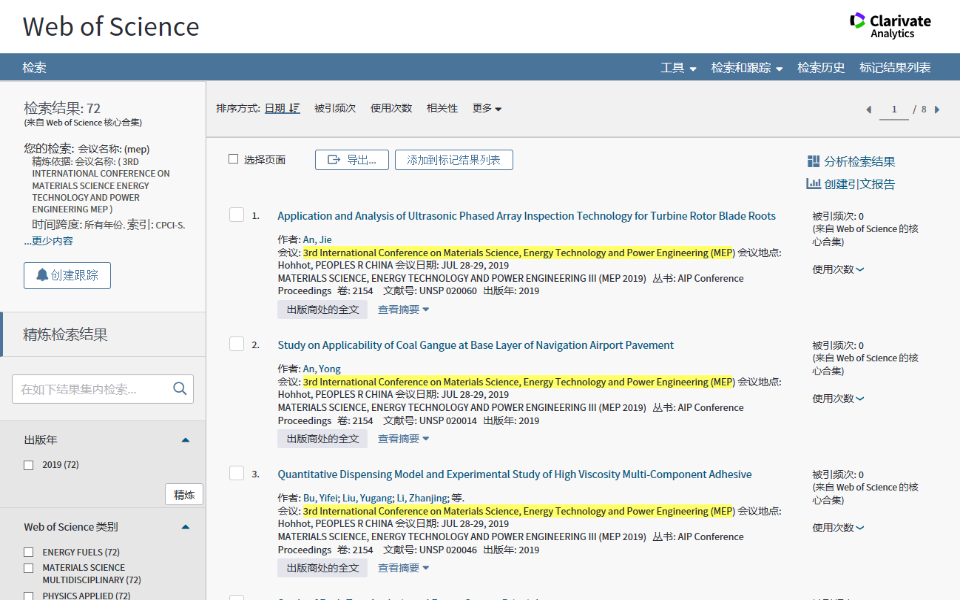The image size is (960, 600).
Task: Go to next results page arrow
Action: pyautogui.click(x=937, y=110)
